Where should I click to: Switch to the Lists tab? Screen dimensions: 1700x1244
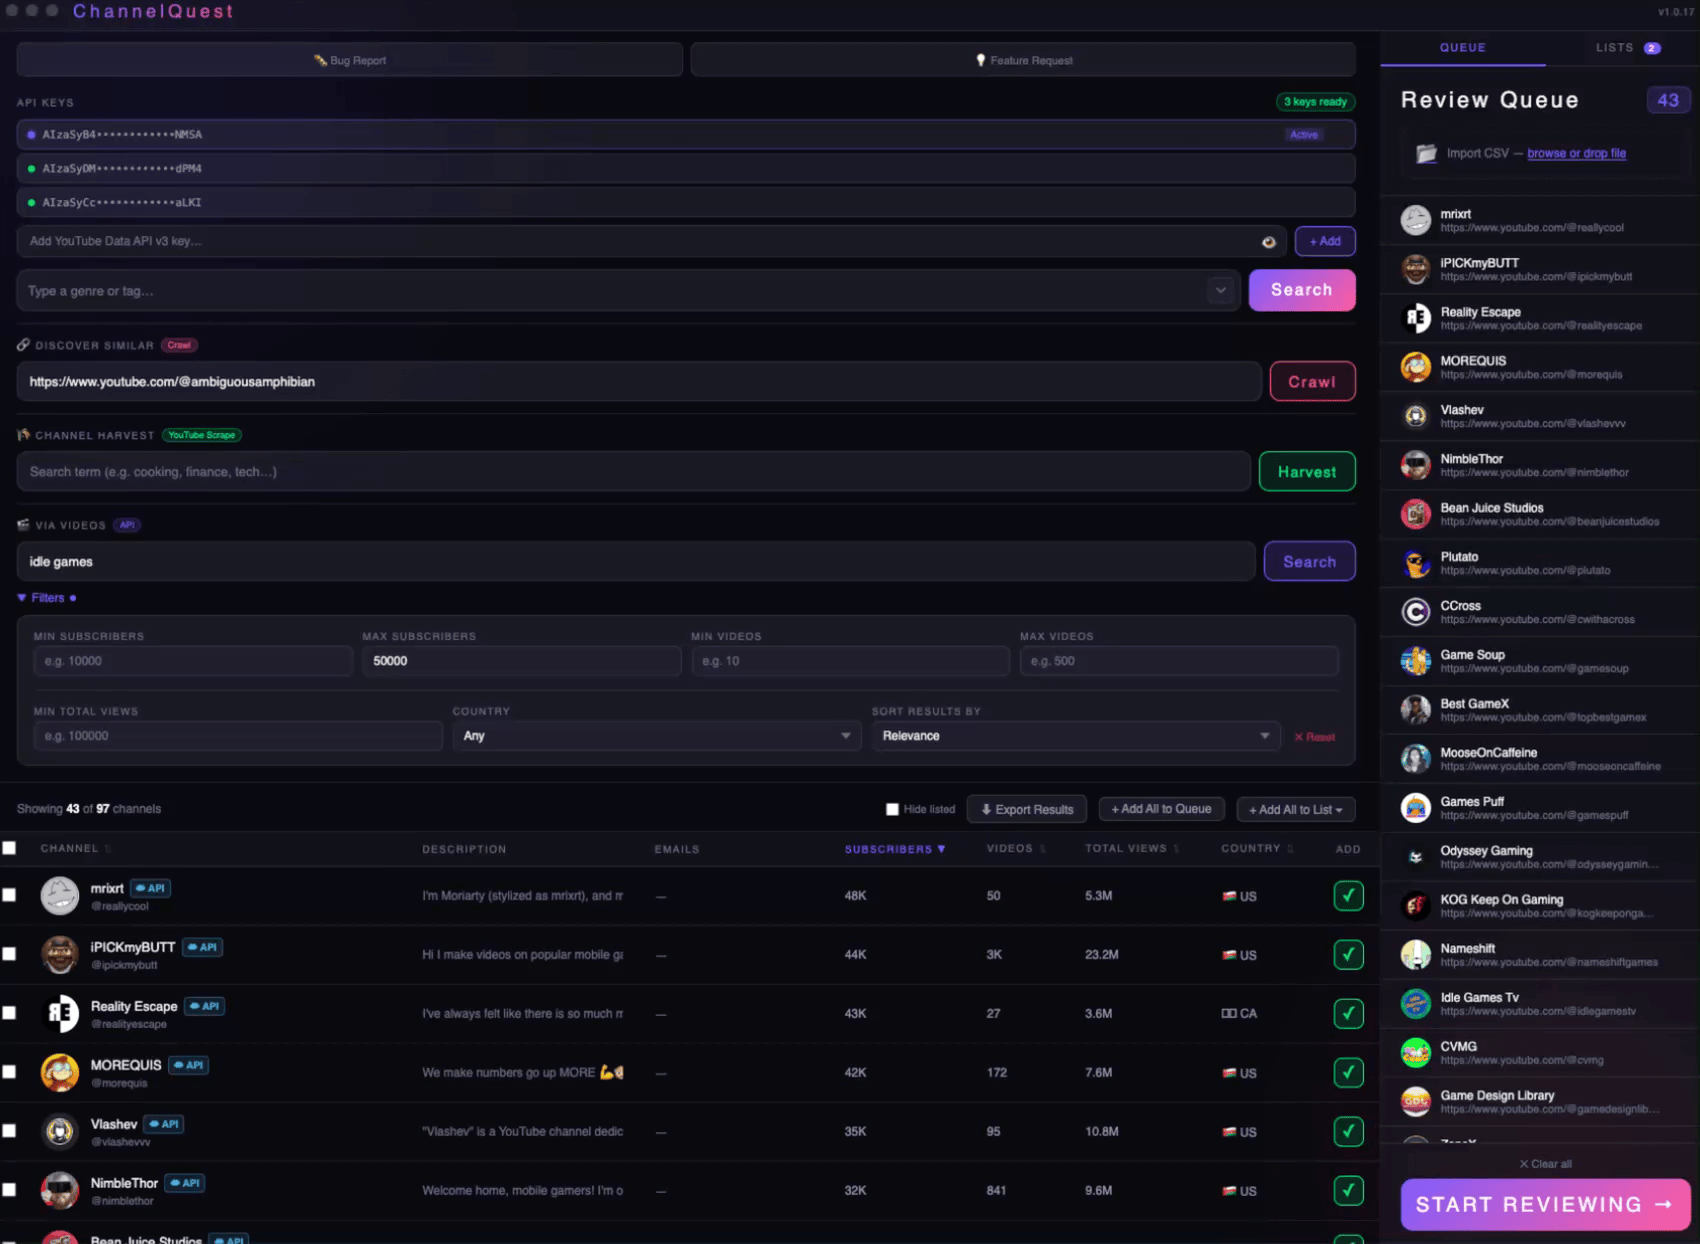(1627, 48)
